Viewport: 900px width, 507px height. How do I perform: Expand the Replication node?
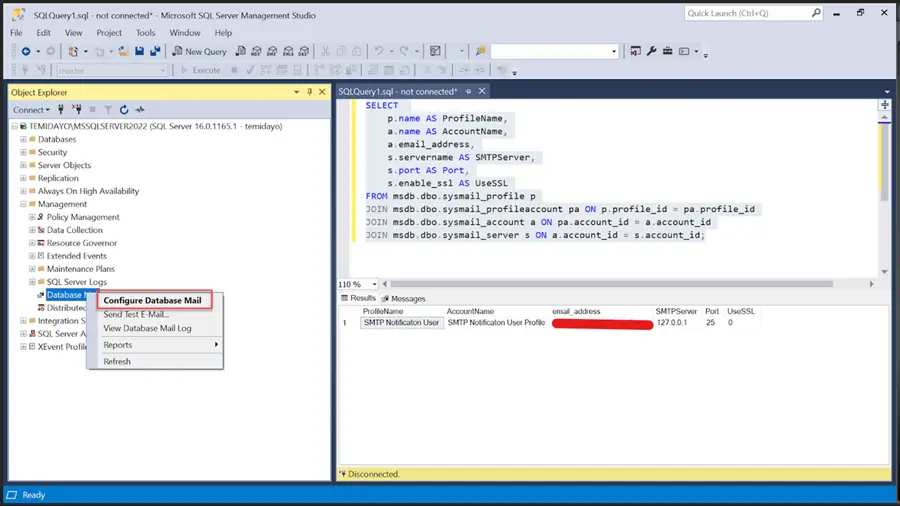coord(23,178)
